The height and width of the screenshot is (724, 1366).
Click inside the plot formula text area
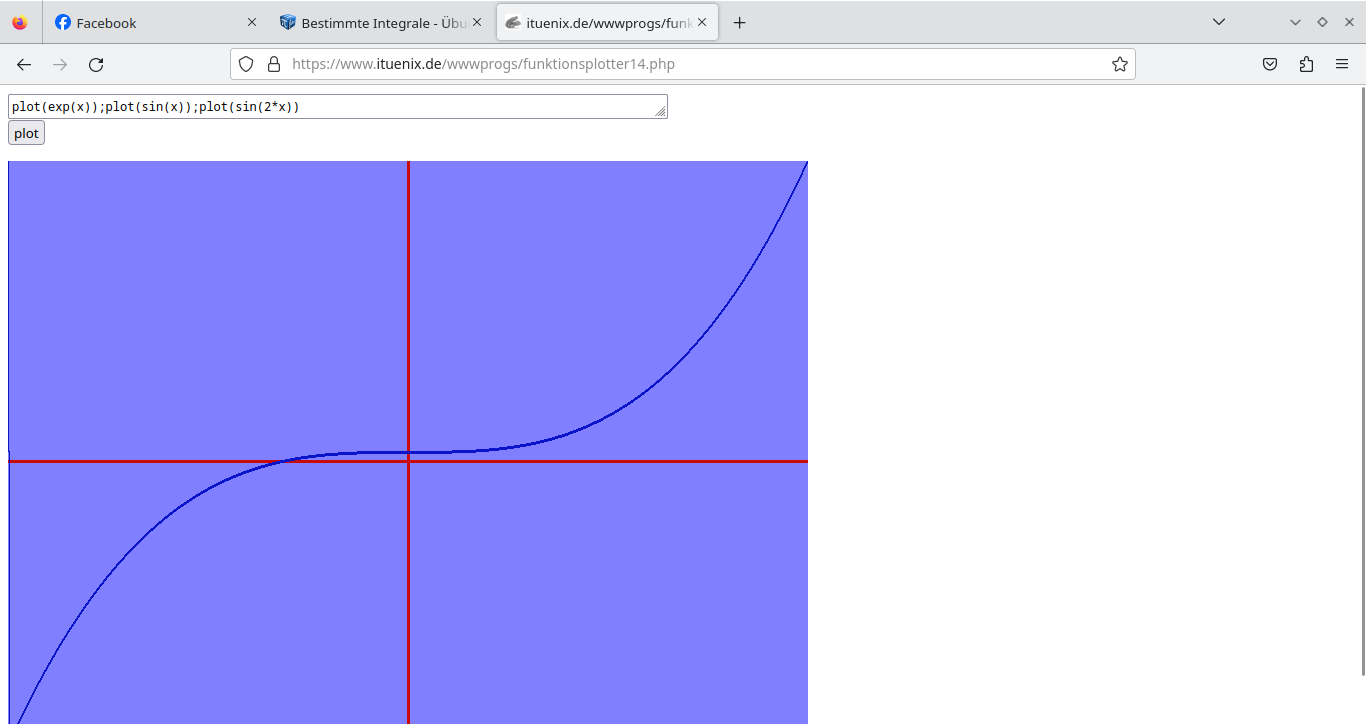(x=335, y=105)
